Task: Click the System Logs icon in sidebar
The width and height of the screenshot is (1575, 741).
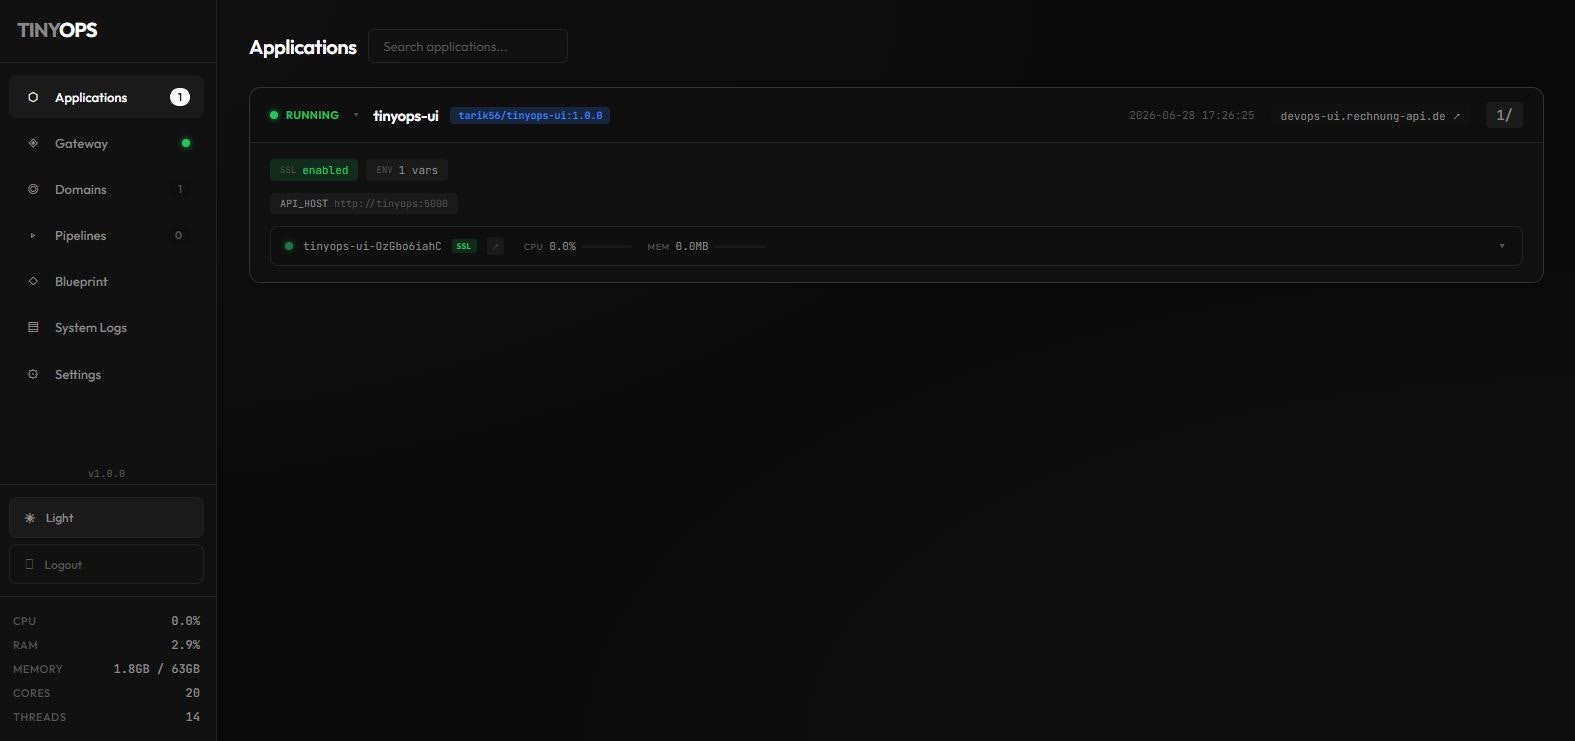Action: click(x=33, y=327)
